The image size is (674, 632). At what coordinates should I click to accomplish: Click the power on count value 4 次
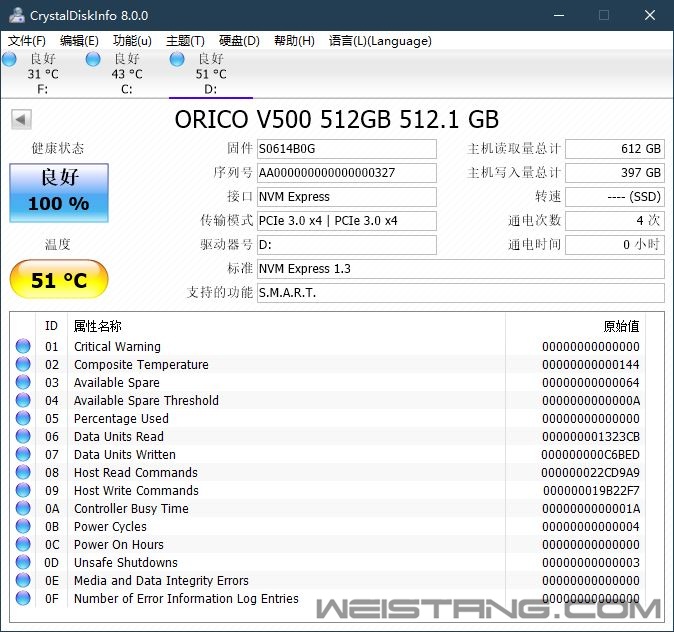(x=615, y=221)
